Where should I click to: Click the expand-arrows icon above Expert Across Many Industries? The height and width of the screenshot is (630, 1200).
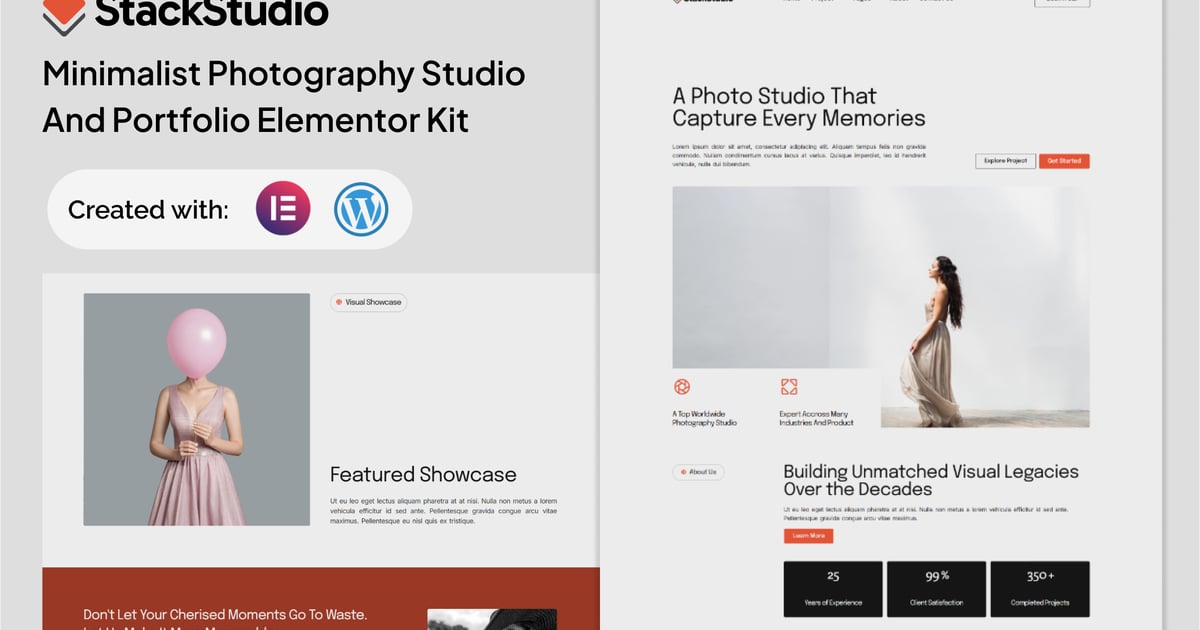789,387
